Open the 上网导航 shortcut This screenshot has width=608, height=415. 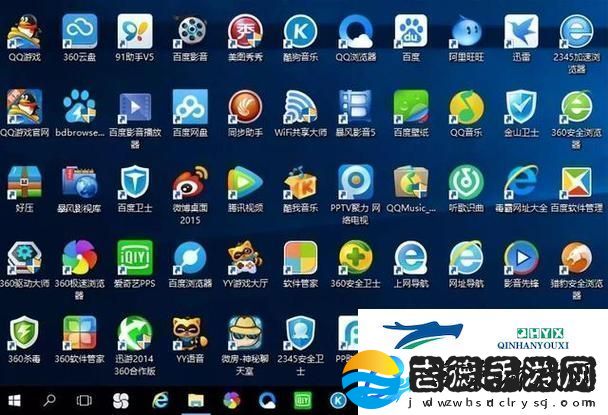[411, 258]
